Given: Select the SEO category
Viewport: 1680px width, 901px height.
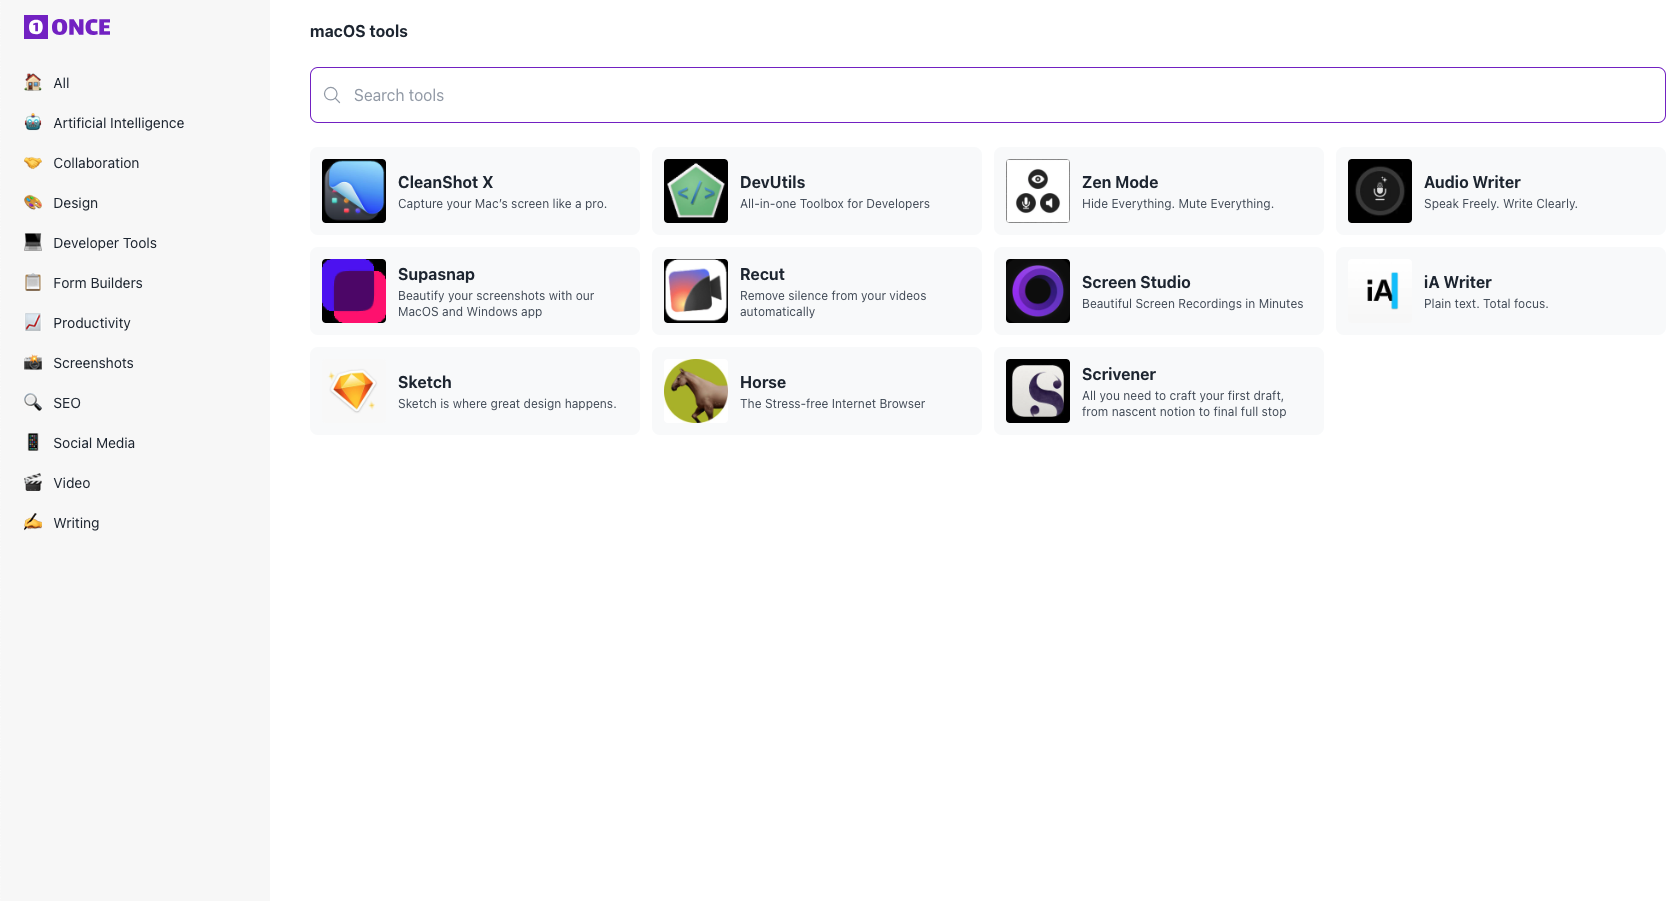Looking at the screenshot, I should 67,403.
